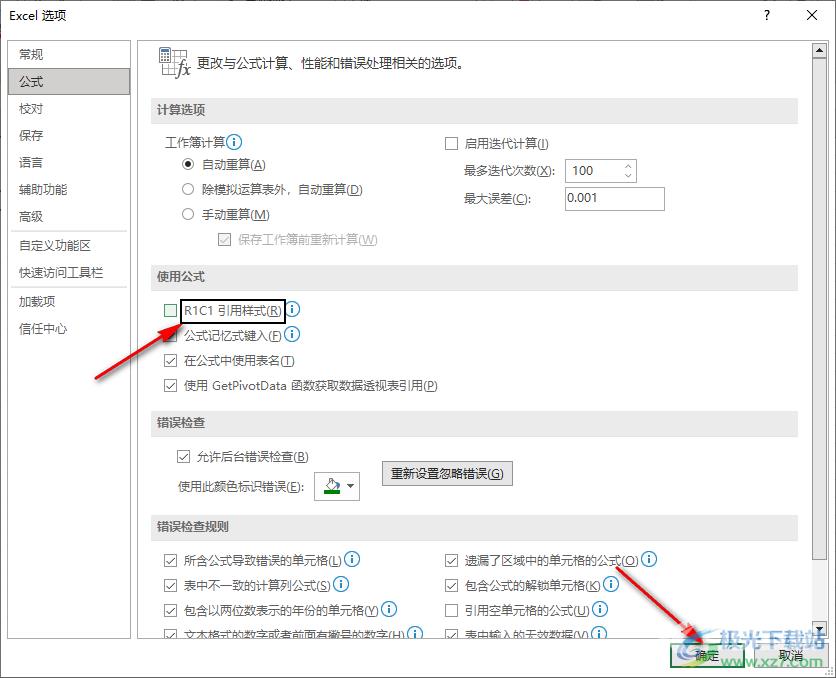Viewport: 836px width, 678px height.
Task: Toggle 包含公式的解锁单元格 checkbox
Action: 451,585
